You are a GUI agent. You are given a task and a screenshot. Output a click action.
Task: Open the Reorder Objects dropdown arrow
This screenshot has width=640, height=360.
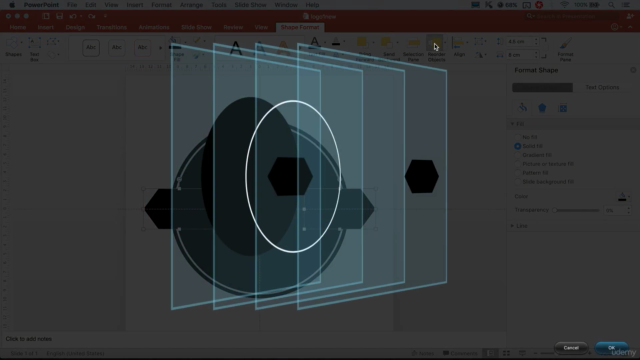pos(445,42)
